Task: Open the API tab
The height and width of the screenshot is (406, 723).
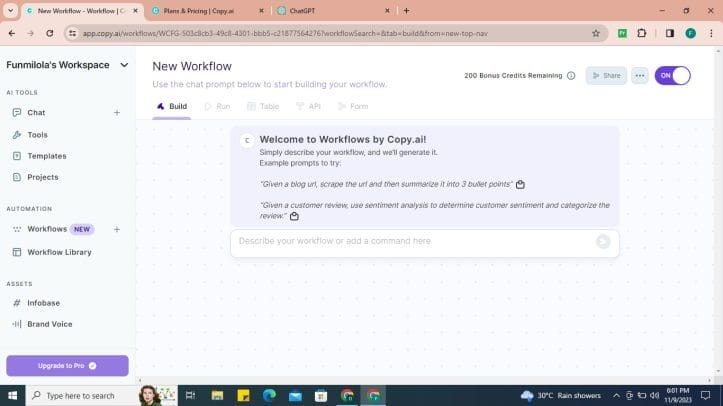Action: point(308,106)
